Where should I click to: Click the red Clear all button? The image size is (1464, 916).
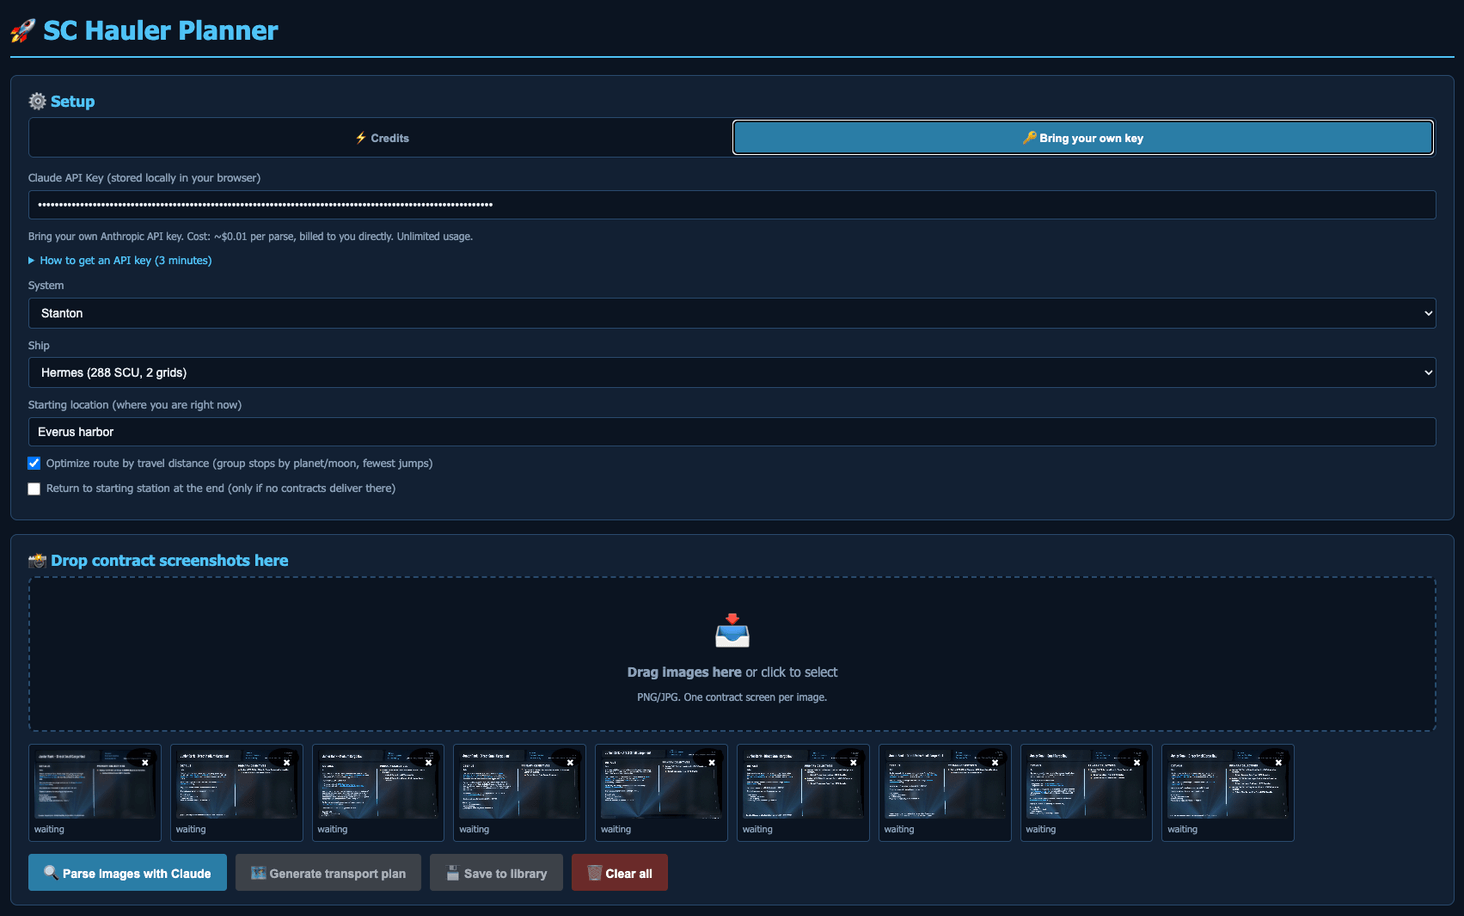click(x=619, y=873)
